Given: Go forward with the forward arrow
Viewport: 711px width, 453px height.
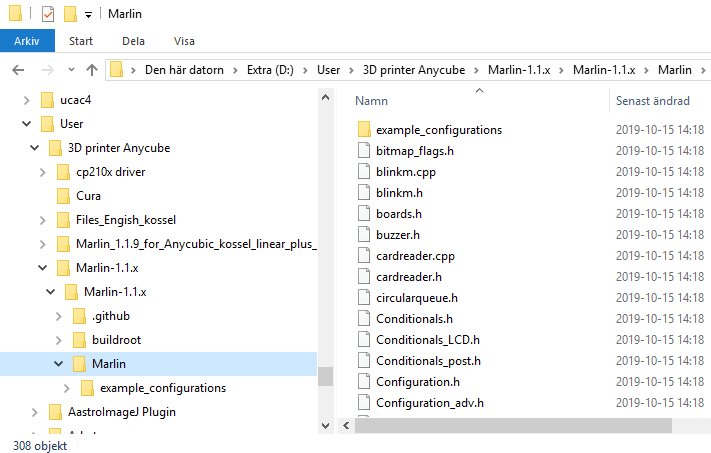Looking at the screenshot, I should coord(48,70).
